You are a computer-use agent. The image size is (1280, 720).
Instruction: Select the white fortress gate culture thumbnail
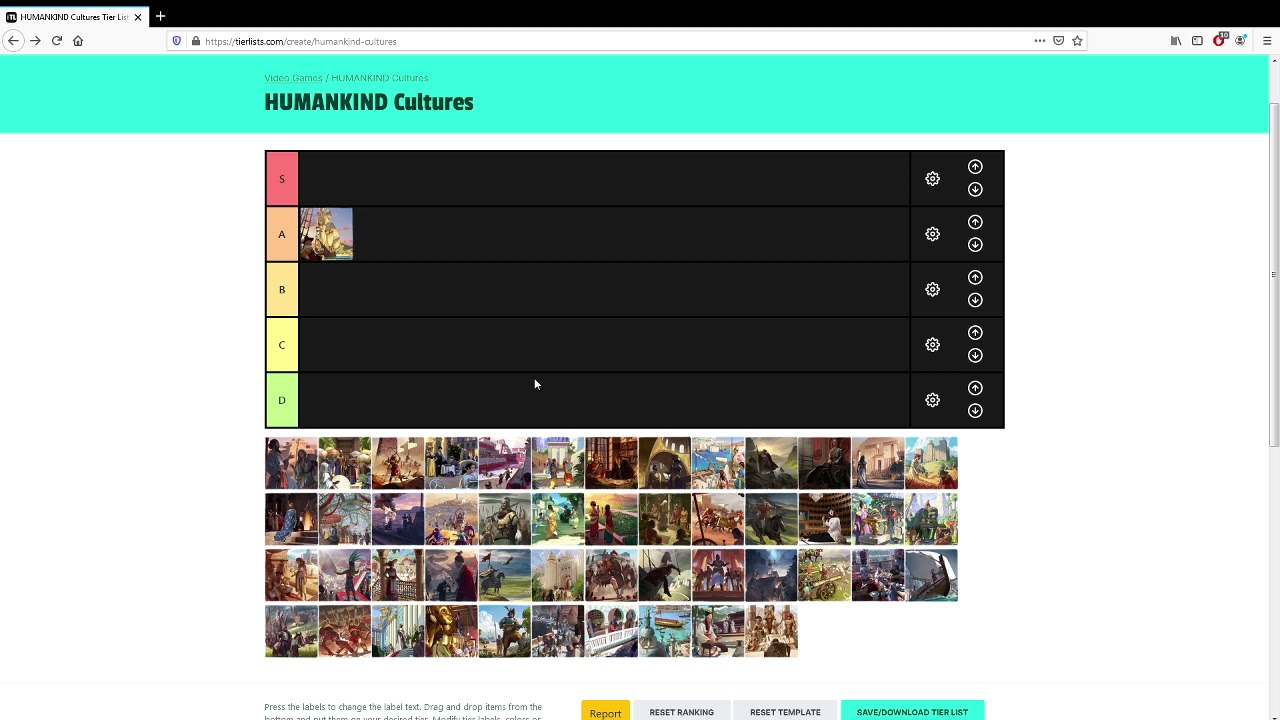click(558, 575)
